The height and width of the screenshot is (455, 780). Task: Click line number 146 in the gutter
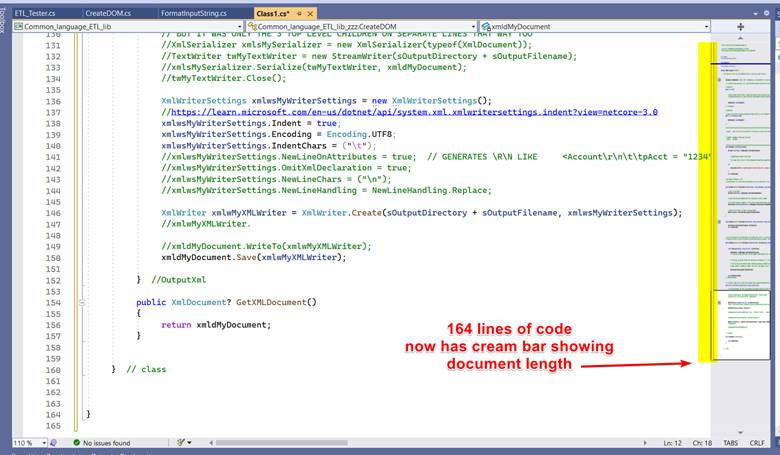53,213
